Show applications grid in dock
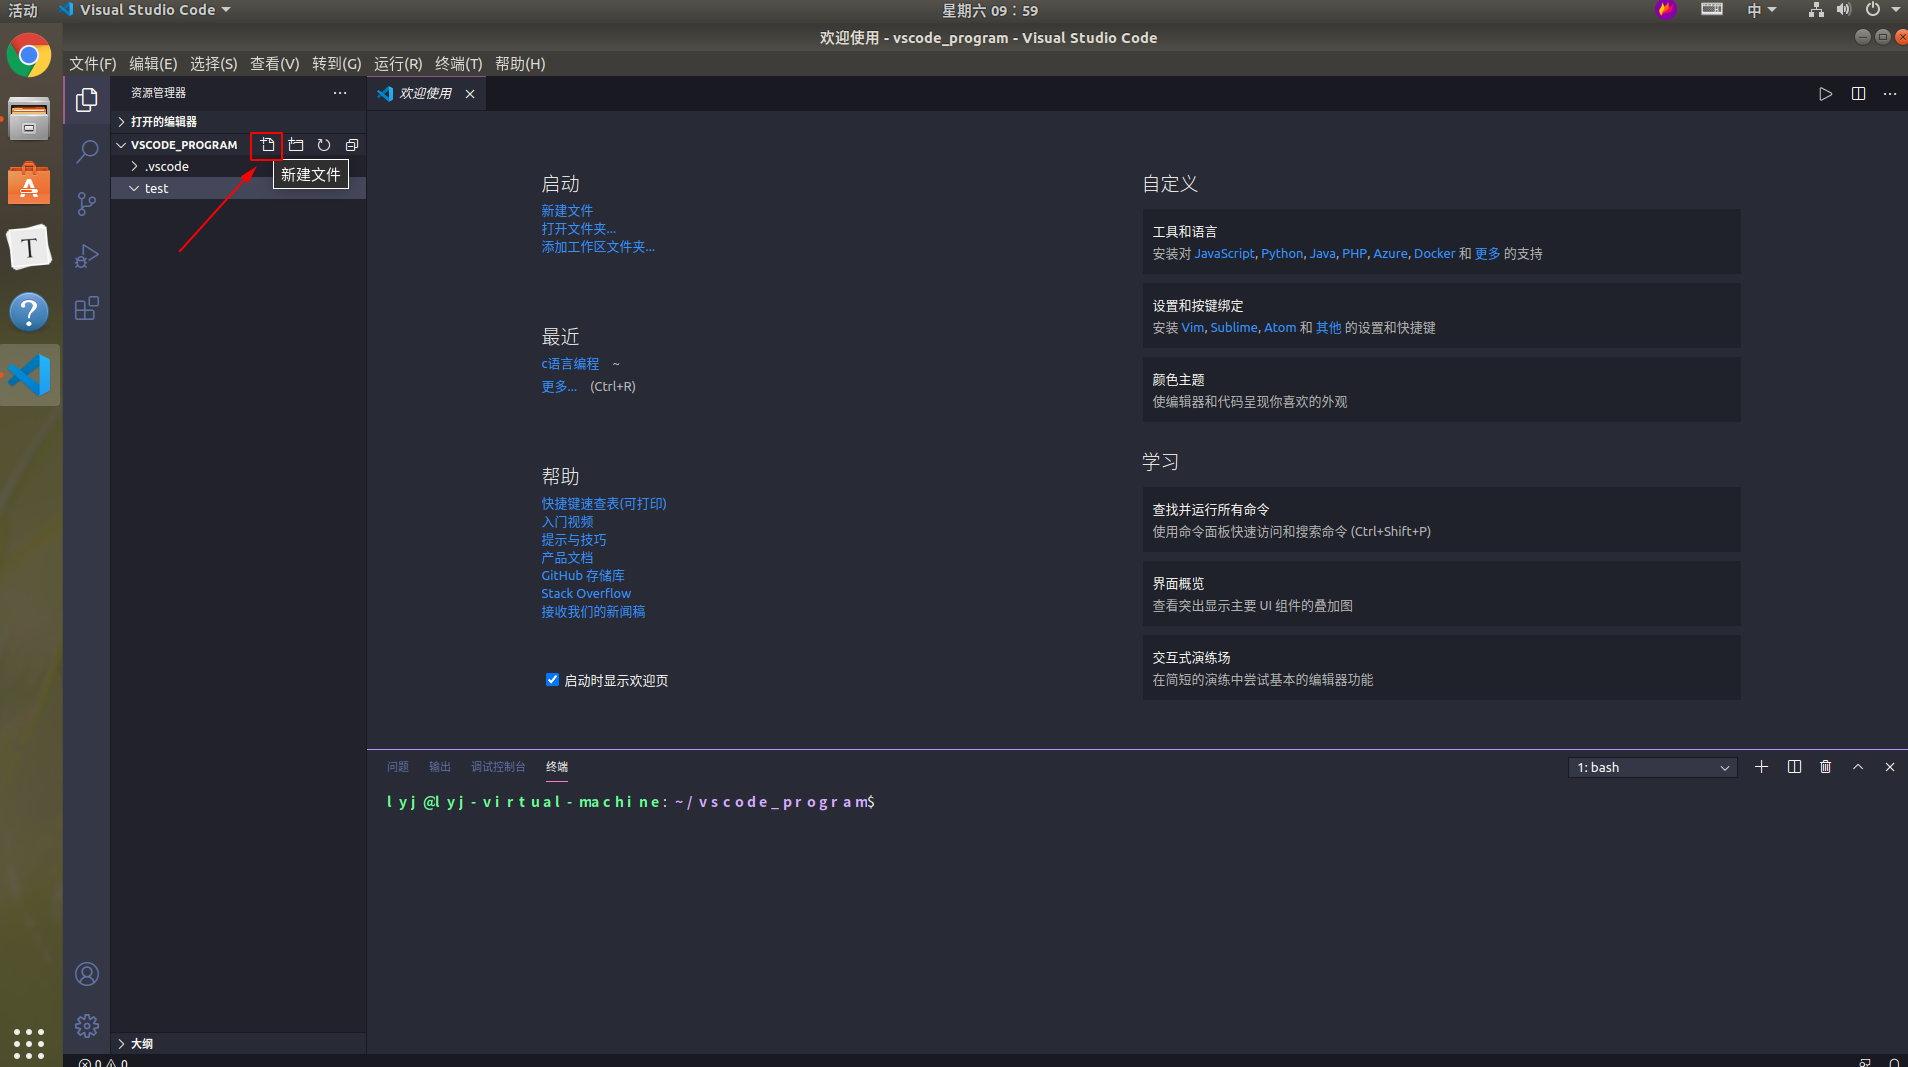The width and height of the screenshot is (1908, 1067). coord(29,1043)
